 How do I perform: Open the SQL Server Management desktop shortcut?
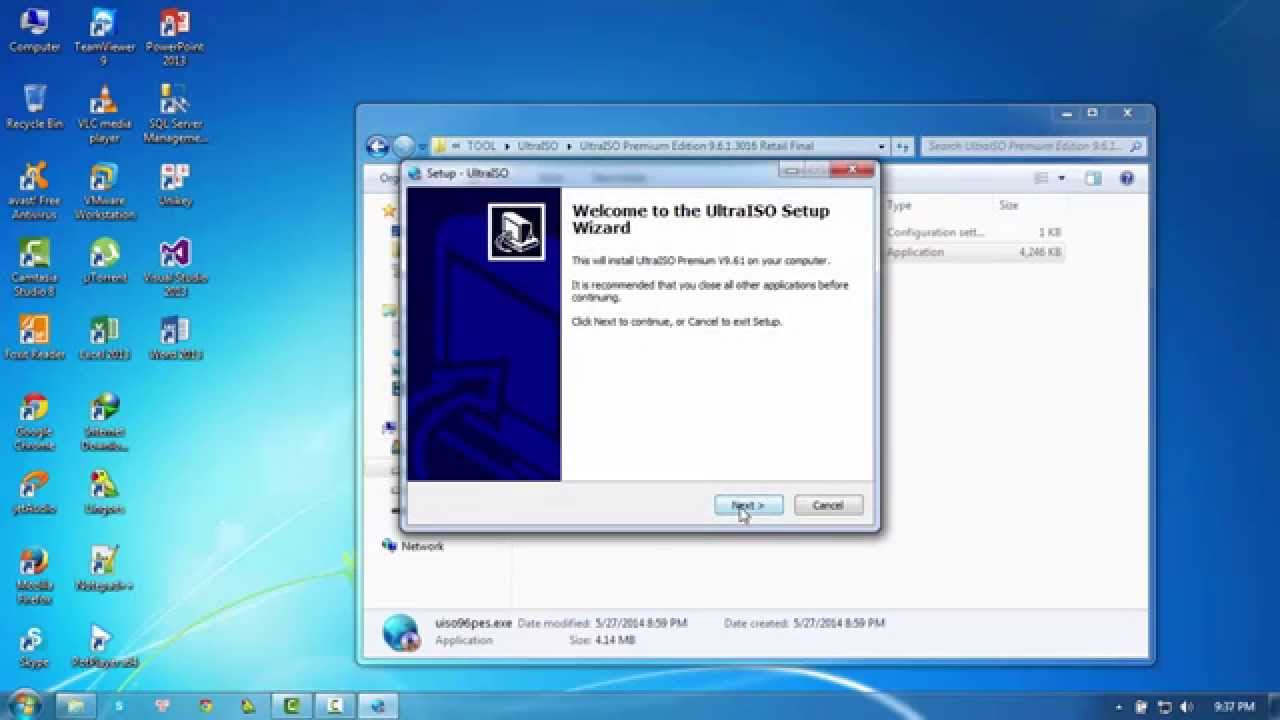click(x=174, y=113)
